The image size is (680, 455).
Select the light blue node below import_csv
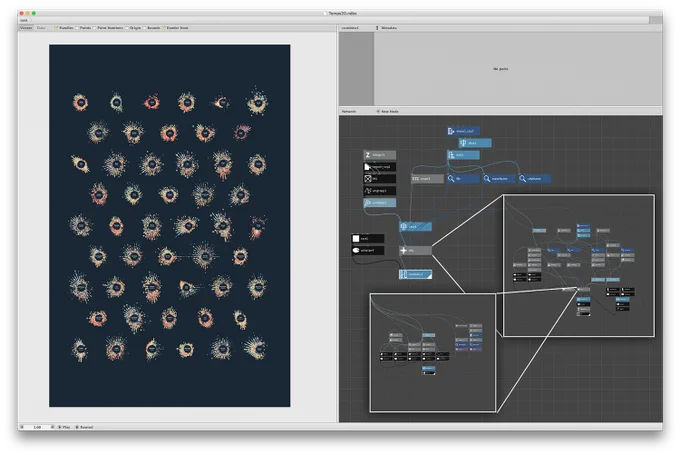[475, 143]
